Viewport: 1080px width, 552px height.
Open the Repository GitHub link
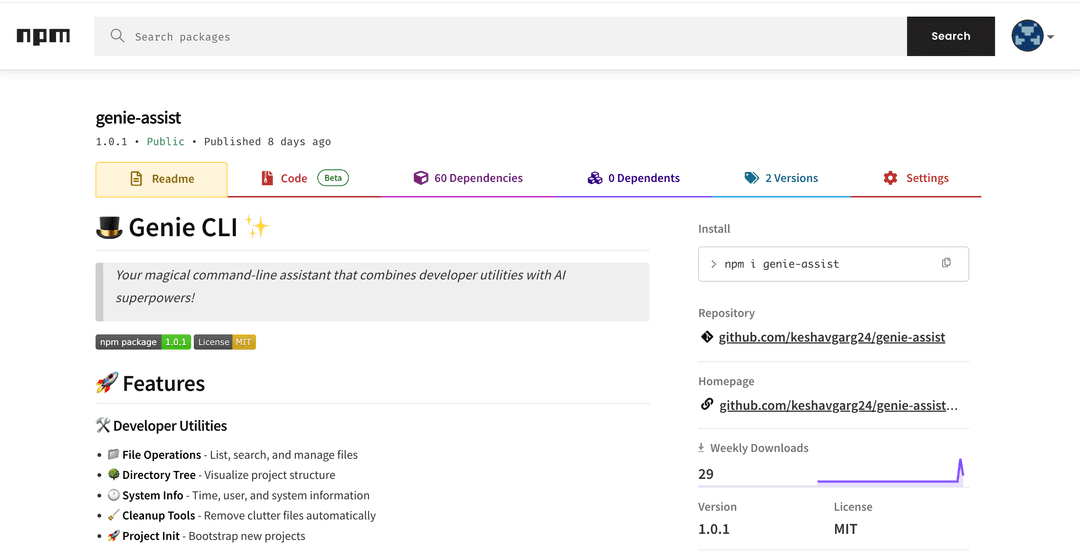tap(832, 337)
